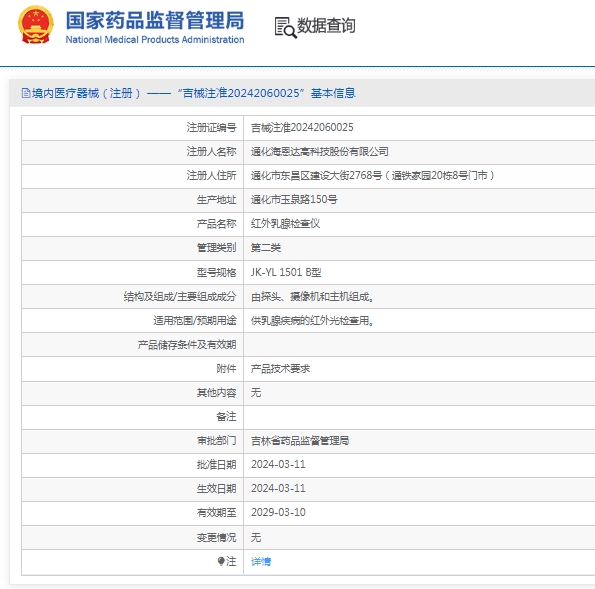The width and height of the screenshot is (595, 589).
Task: Click the 产品储存条件及有效期 label
Action: click(x=187, y=345)
